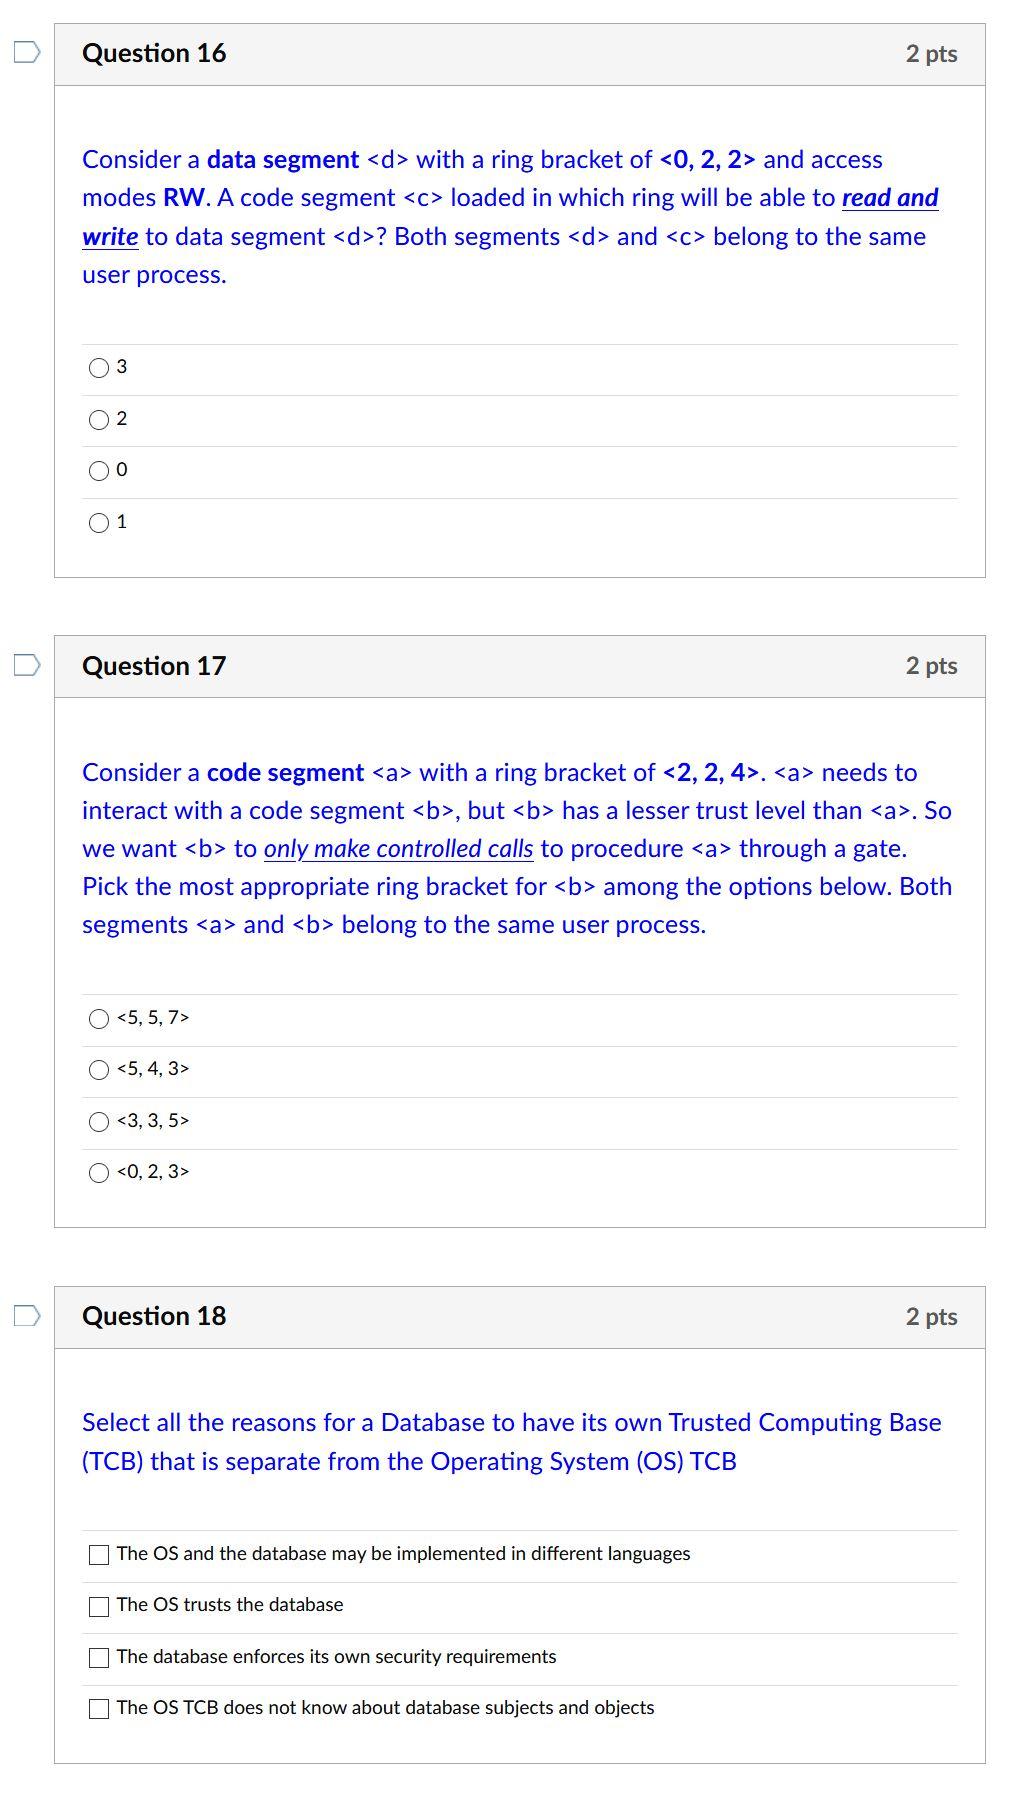The image size is (1024, 1800).
Task: Choose ring bracket <3, 3, 5> in Question 17
Action: pyautogui.click(x=99, y=1121)
